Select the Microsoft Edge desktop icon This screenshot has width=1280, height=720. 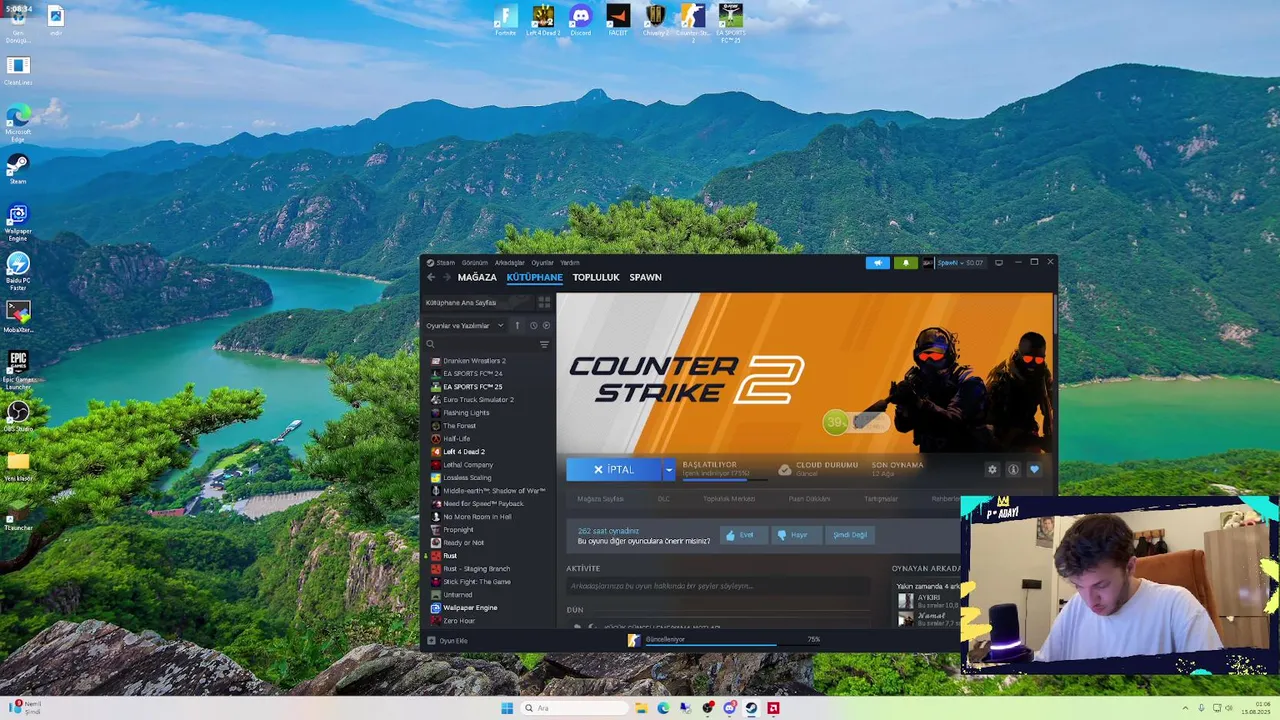(x=18, y=123)
